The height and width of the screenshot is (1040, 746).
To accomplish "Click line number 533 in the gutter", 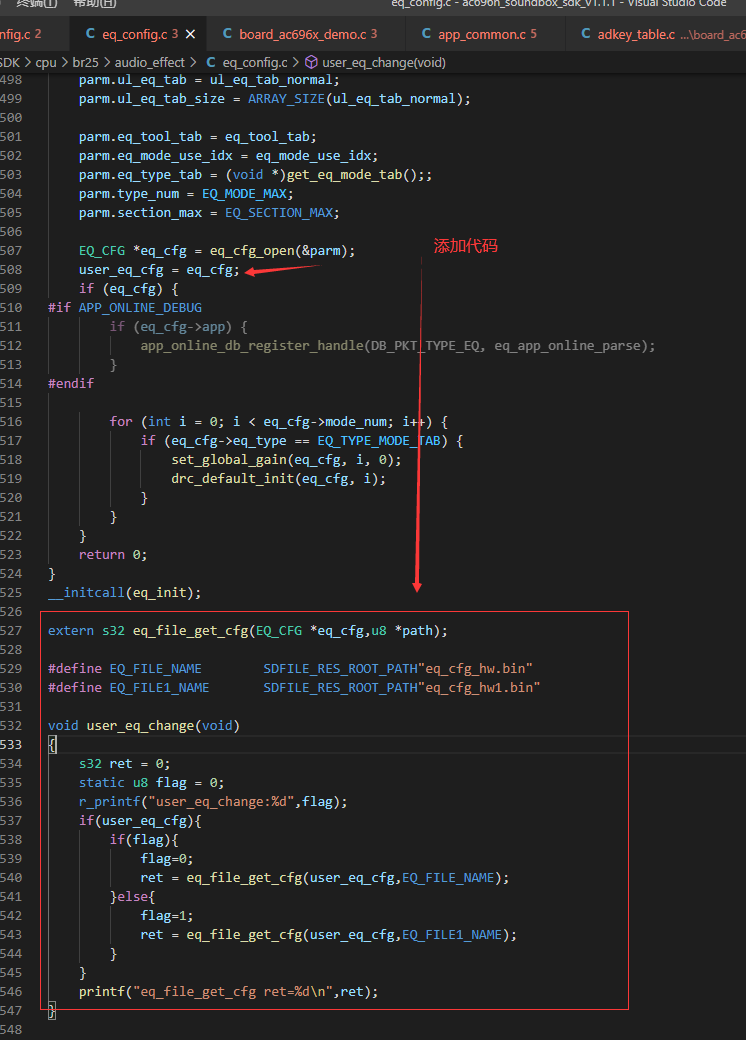I will [x=11, y=744].
